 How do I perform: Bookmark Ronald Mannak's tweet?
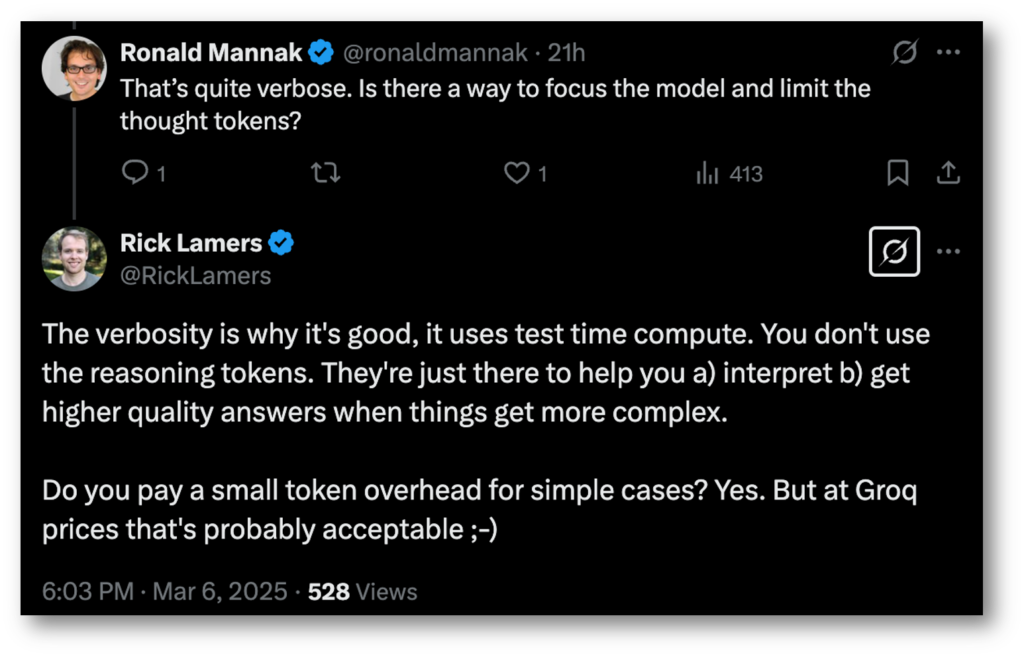898,173
